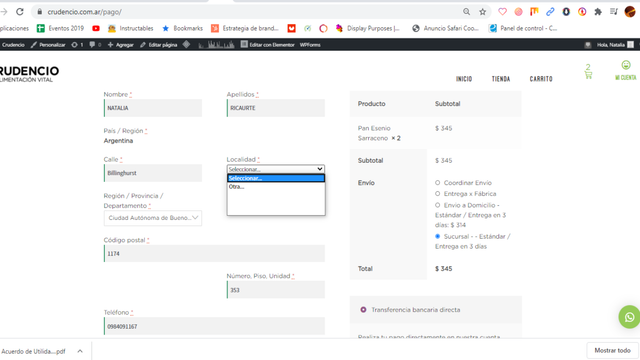Image resolution: width=640 pixels, height=360 pixels.
Task: Click Personalizar in the WordPress admin bar
Action: [48, 45]
